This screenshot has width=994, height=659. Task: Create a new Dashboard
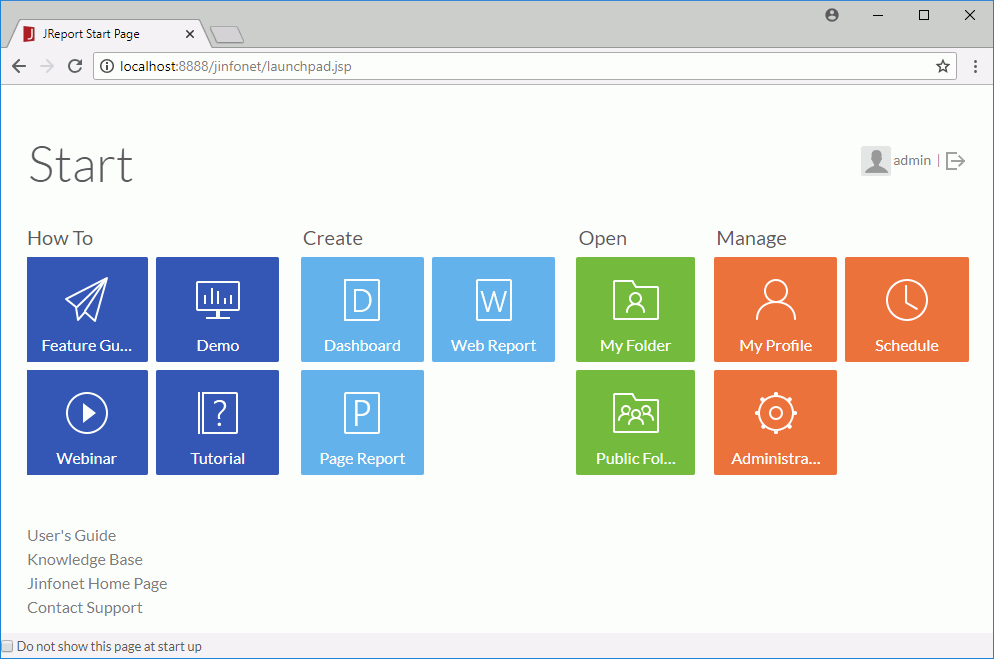click(x=362, y=309)
